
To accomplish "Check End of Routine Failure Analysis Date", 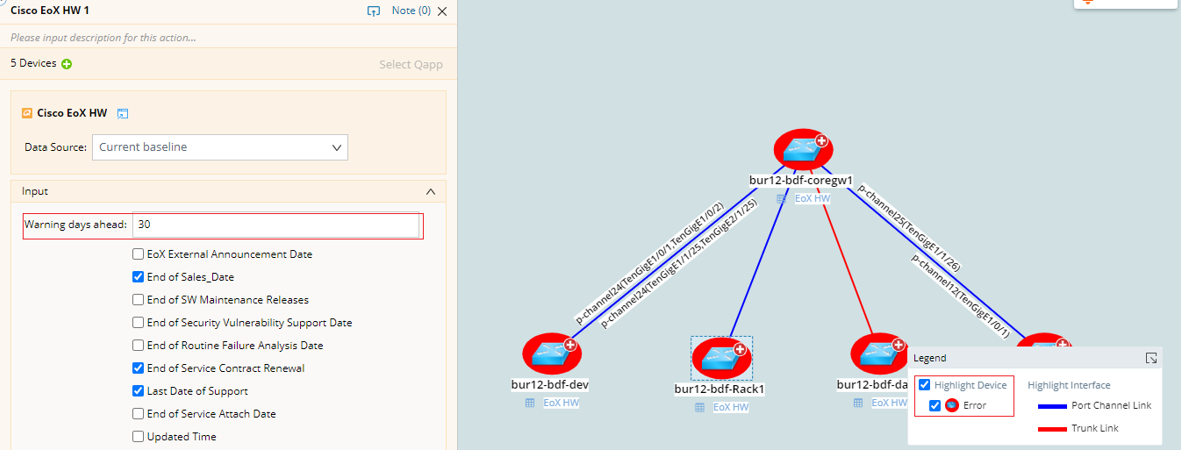I will tap(138, 346).
